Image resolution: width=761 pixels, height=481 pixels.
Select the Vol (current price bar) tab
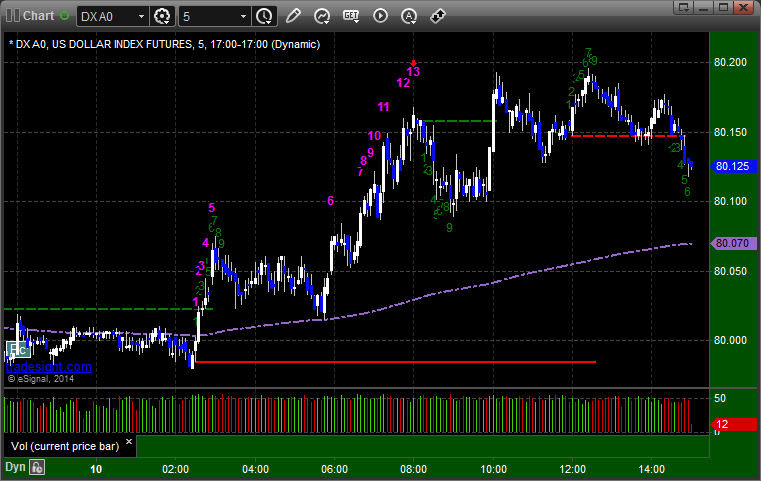tap(70, 446)
